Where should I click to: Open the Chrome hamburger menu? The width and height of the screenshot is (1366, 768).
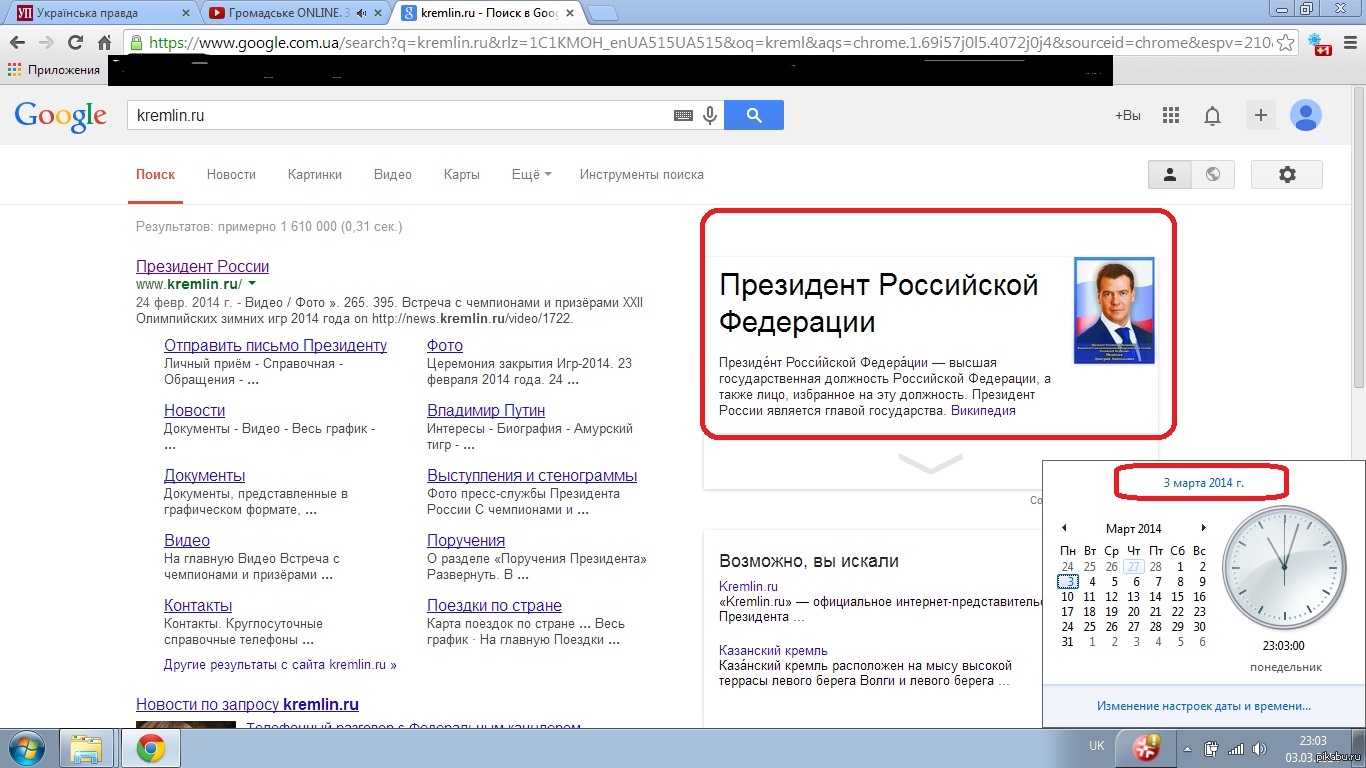click(x=1349, y=43)
